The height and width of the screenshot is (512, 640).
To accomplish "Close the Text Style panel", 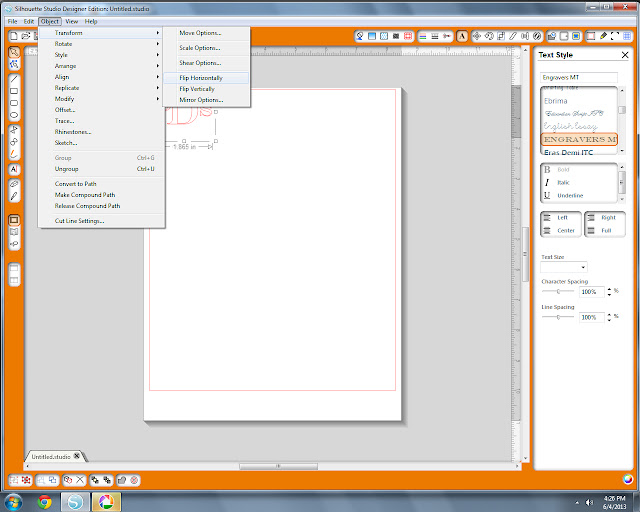I will (x=625, y=55).
